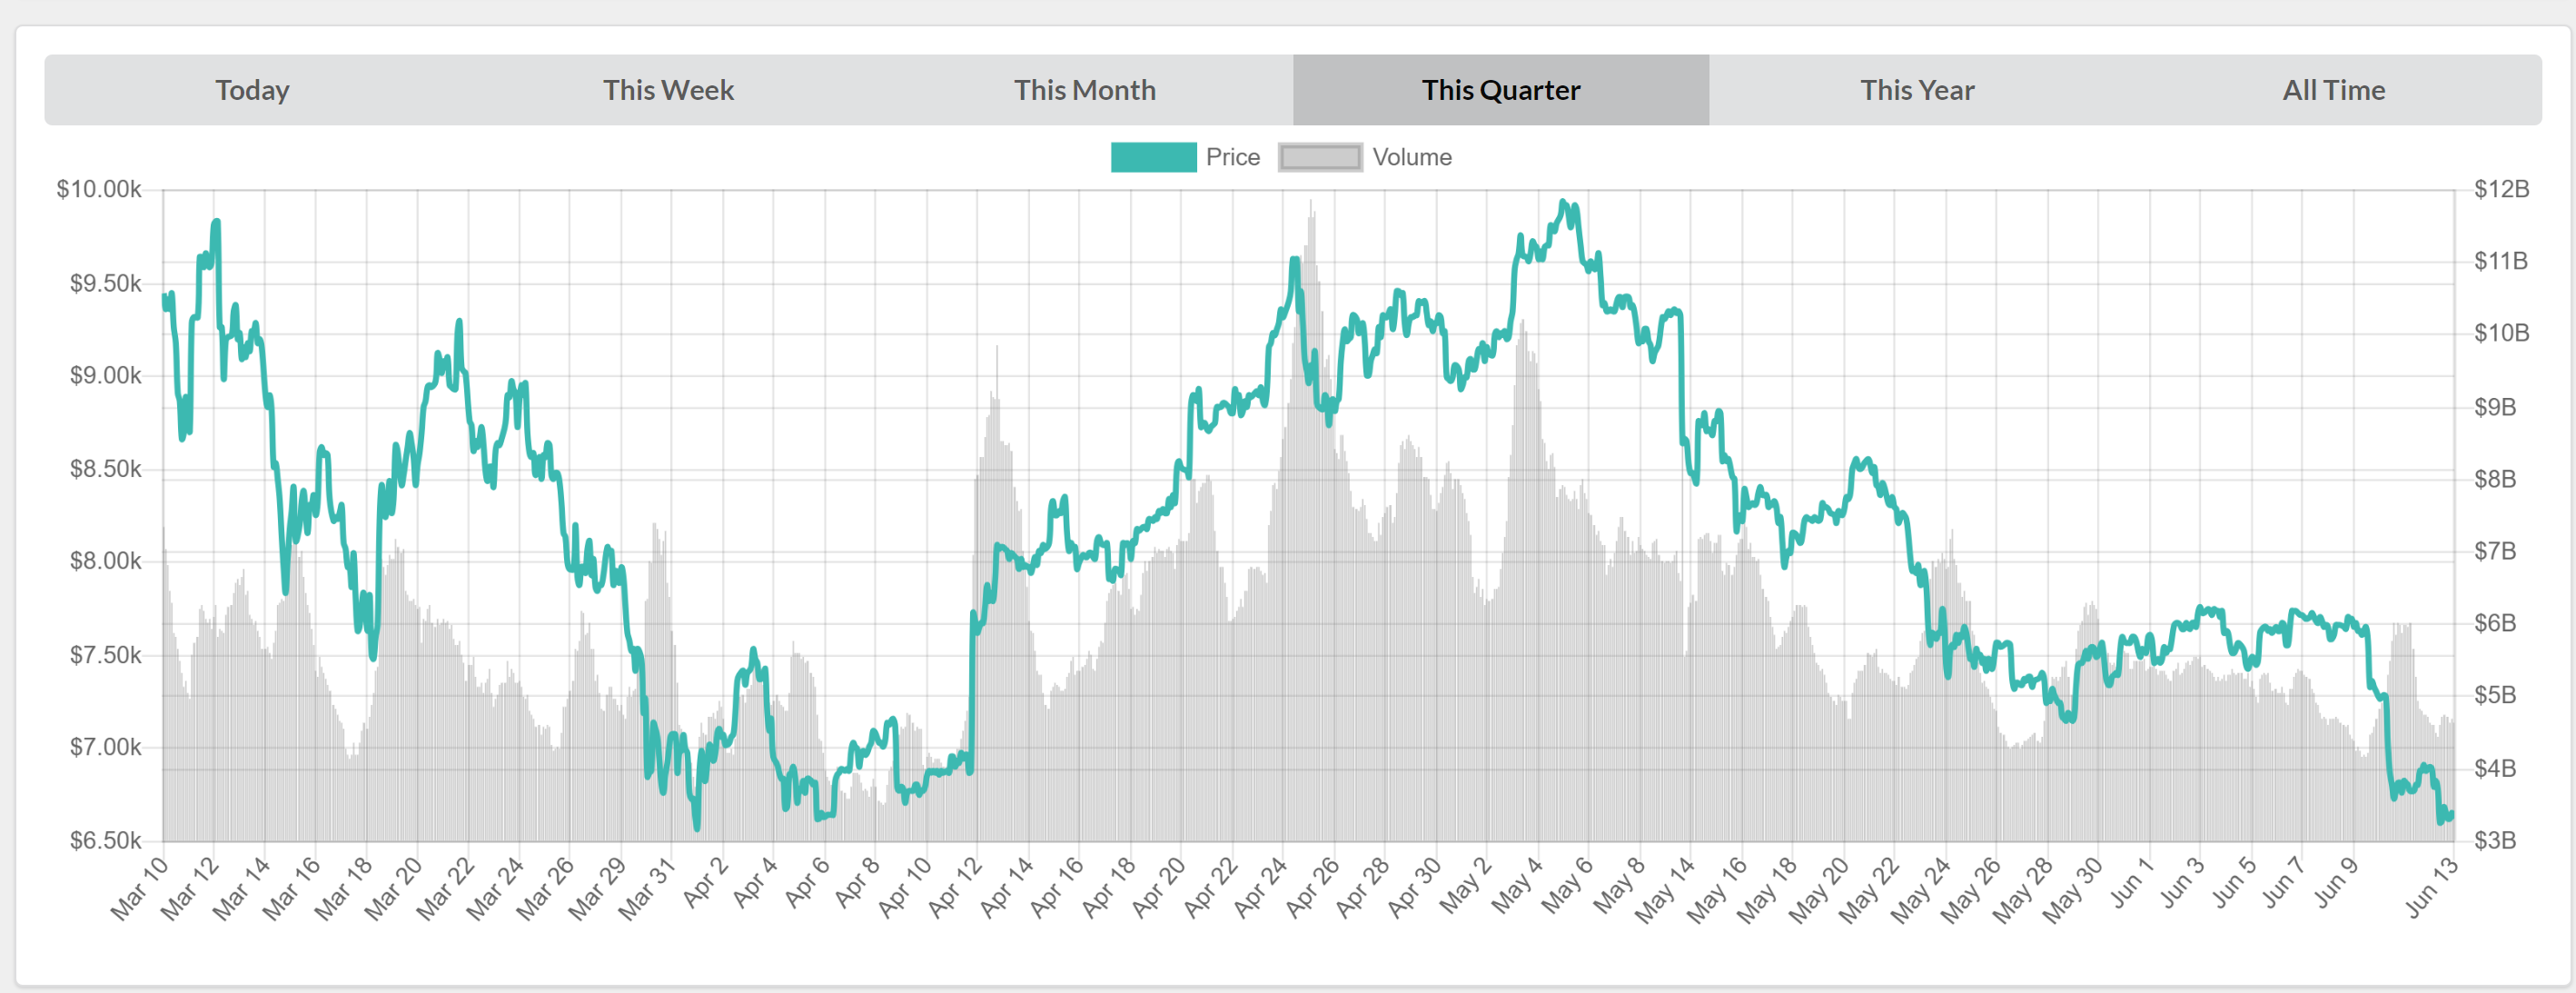Viewport: 2576px width, 993px height.
Task: Click the $6.50k price axis label
Action: (105, 840)
